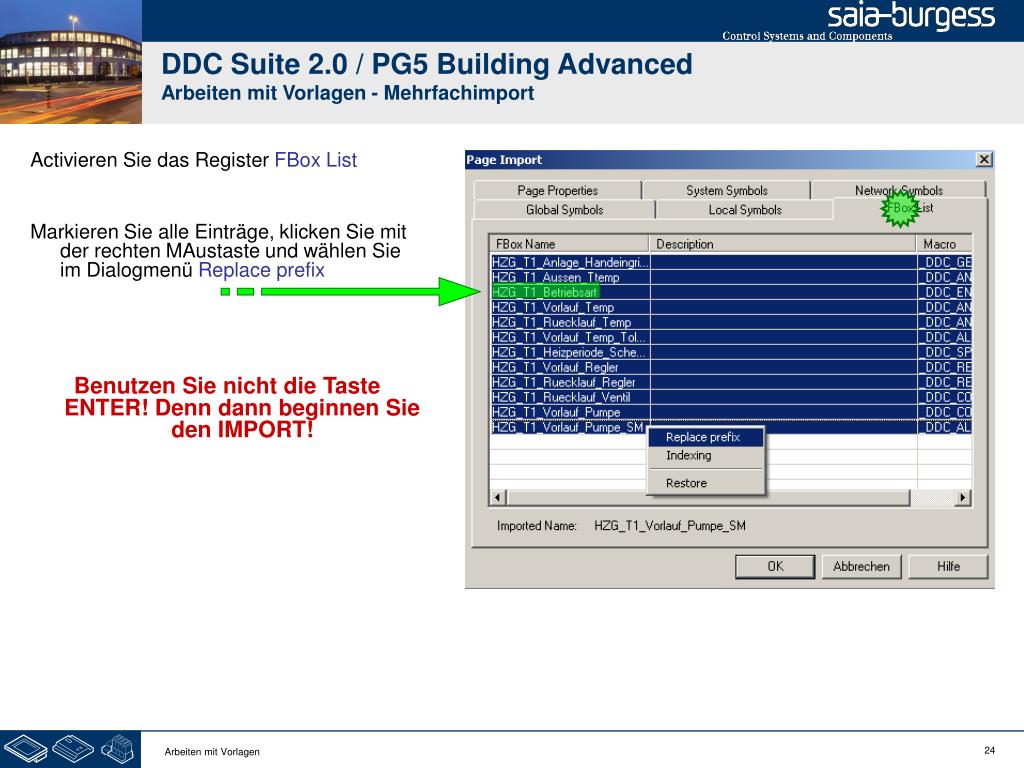Click DDC_GE macro cell in first row
1024x768 pixels.
[x=945, y=262]
